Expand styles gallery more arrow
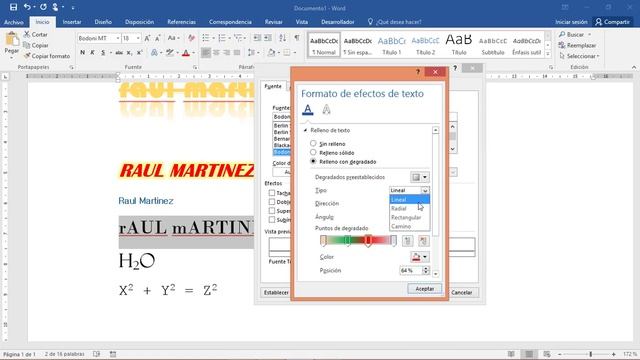The width and height of the screenshot is (640, 360). click(x=548, y=53)
